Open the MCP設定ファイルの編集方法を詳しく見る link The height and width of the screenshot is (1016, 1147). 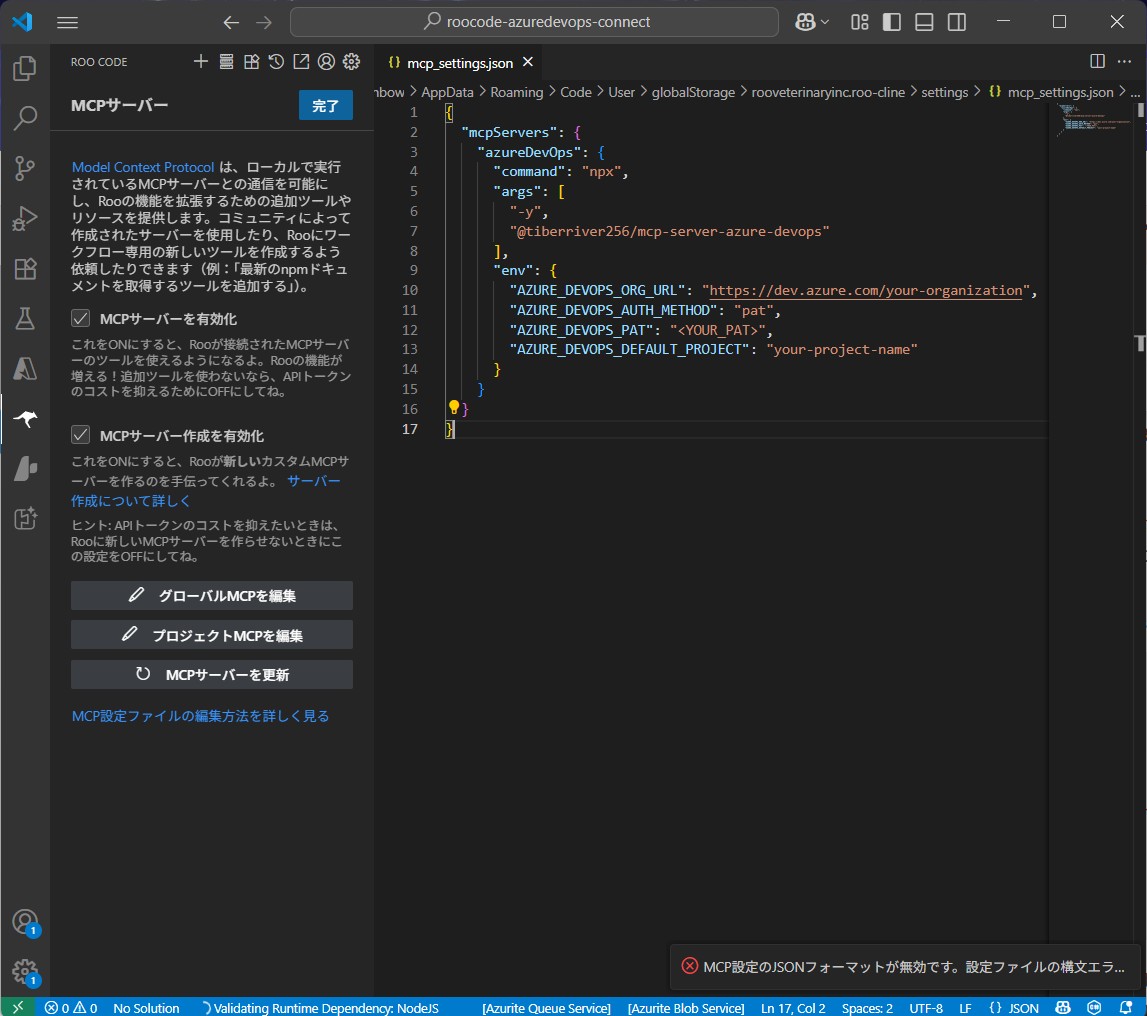200,715
